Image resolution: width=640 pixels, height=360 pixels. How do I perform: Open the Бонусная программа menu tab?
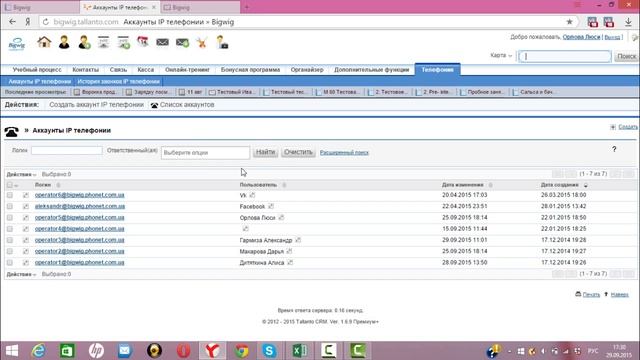250,70
